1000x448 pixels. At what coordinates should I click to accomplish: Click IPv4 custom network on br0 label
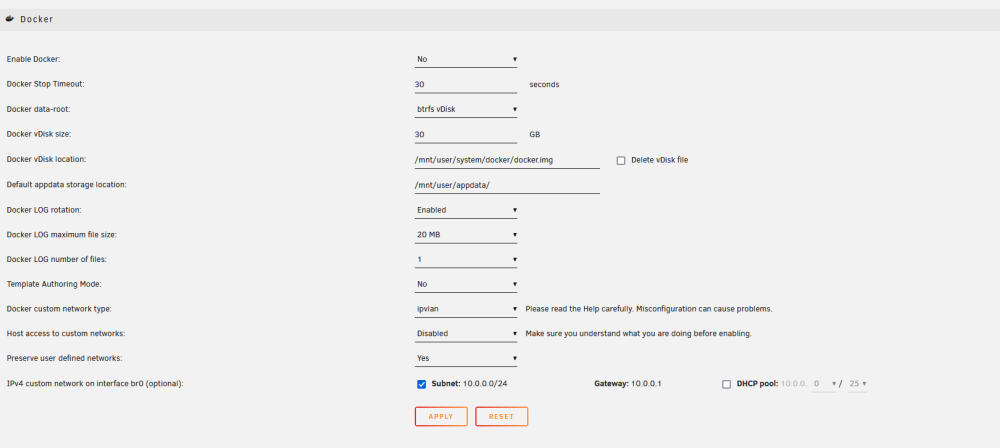[95, 384]
